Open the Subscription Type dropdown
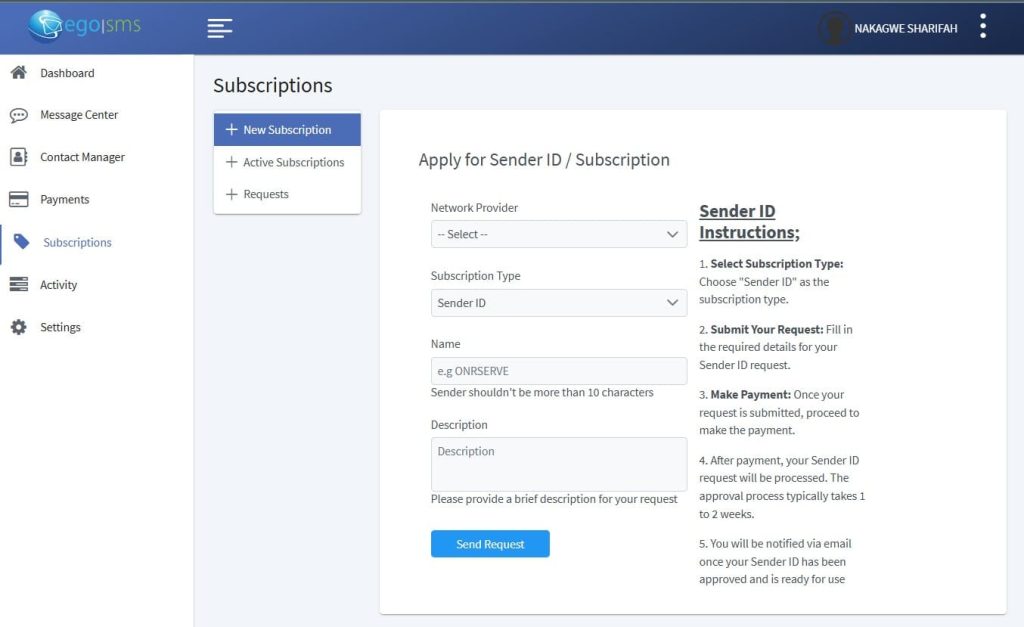Screen dimensions: 1024x627 (x=558, y=303)
